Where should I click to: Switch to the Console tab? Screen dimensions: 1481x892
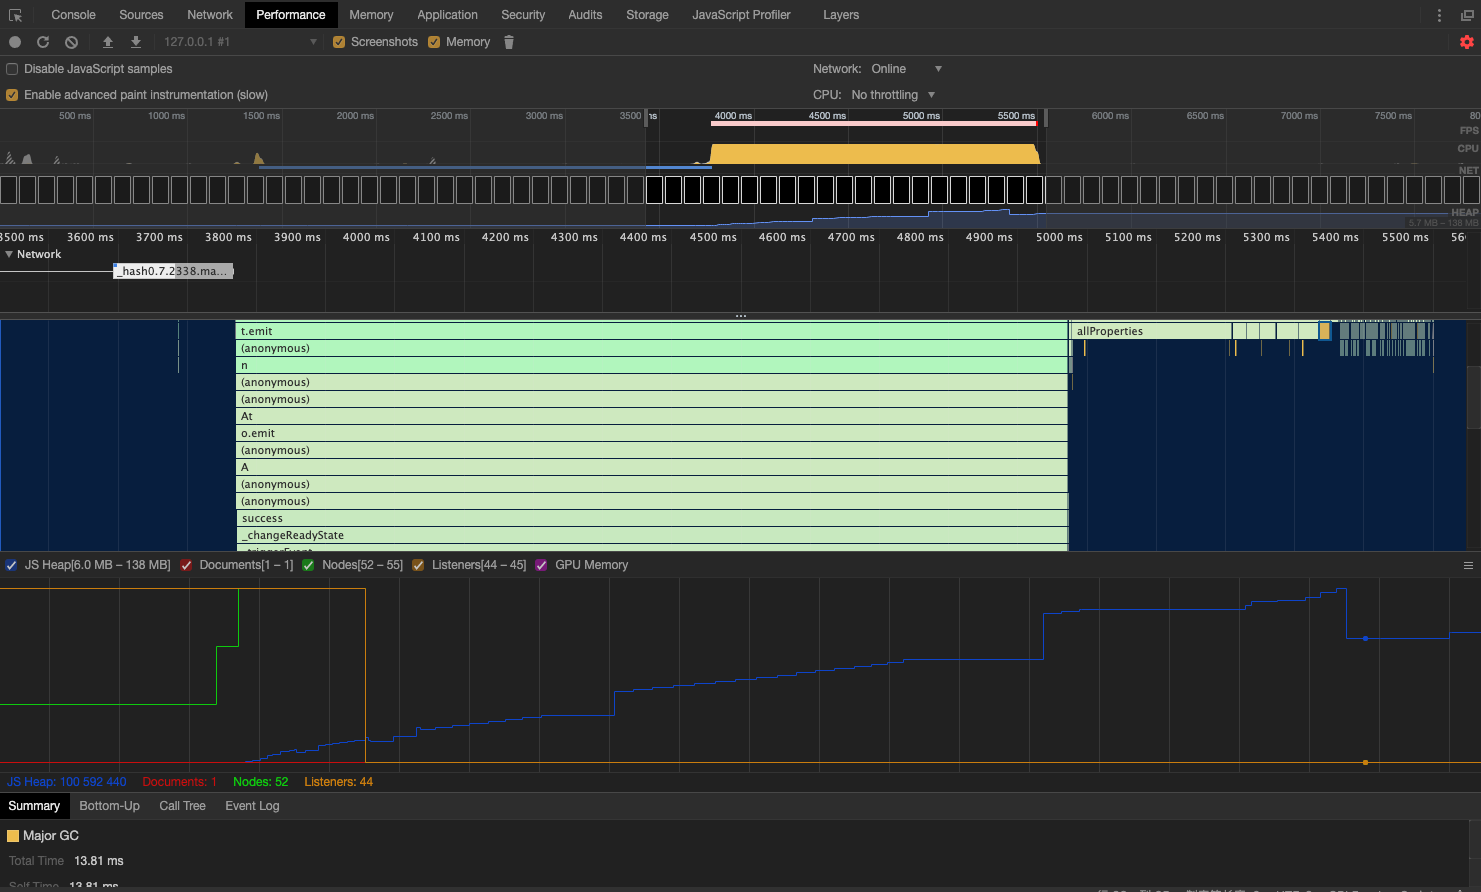74,15
